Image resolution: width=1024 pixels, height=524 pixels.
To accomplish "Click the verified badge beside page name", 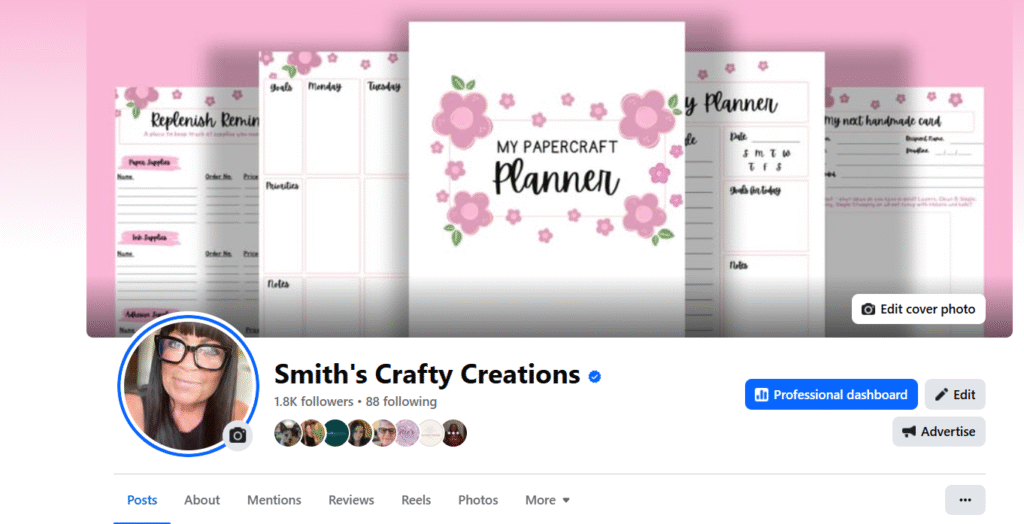I will (595, 376).
